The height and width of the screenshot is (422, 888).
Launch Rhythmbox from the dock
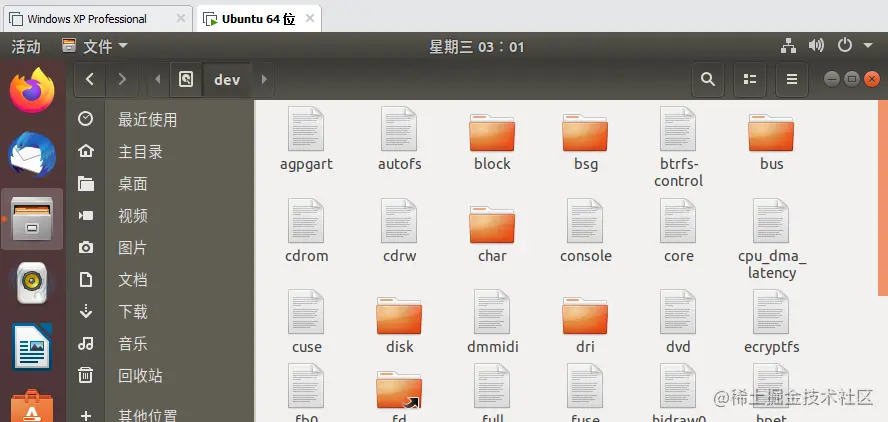[x=32, y=283]
